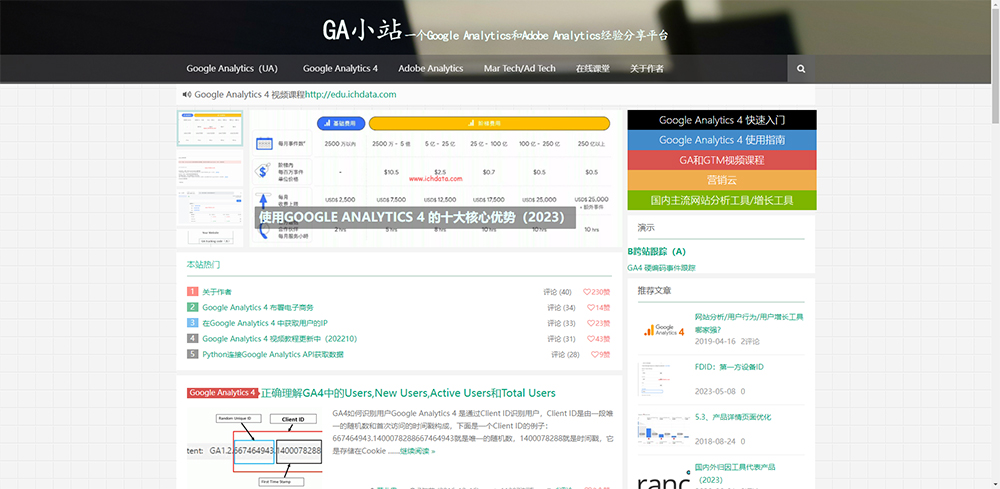The width and height of the screenshot is (1000, 489).
Task: Open the Google Analytics (UA) menu
Action: point(232,68)
